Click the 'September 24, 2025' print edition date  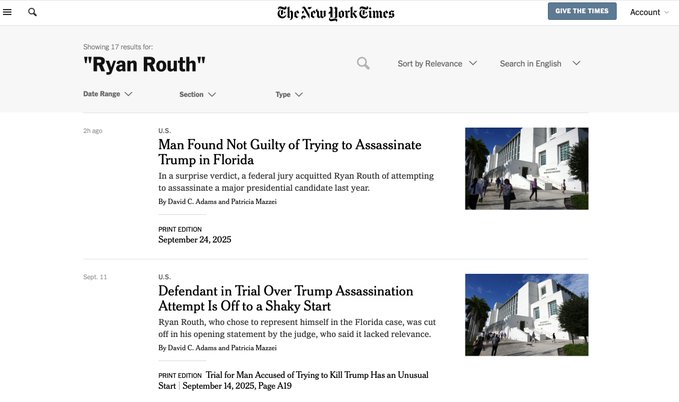pyautogui.click(x=194, y=240)
